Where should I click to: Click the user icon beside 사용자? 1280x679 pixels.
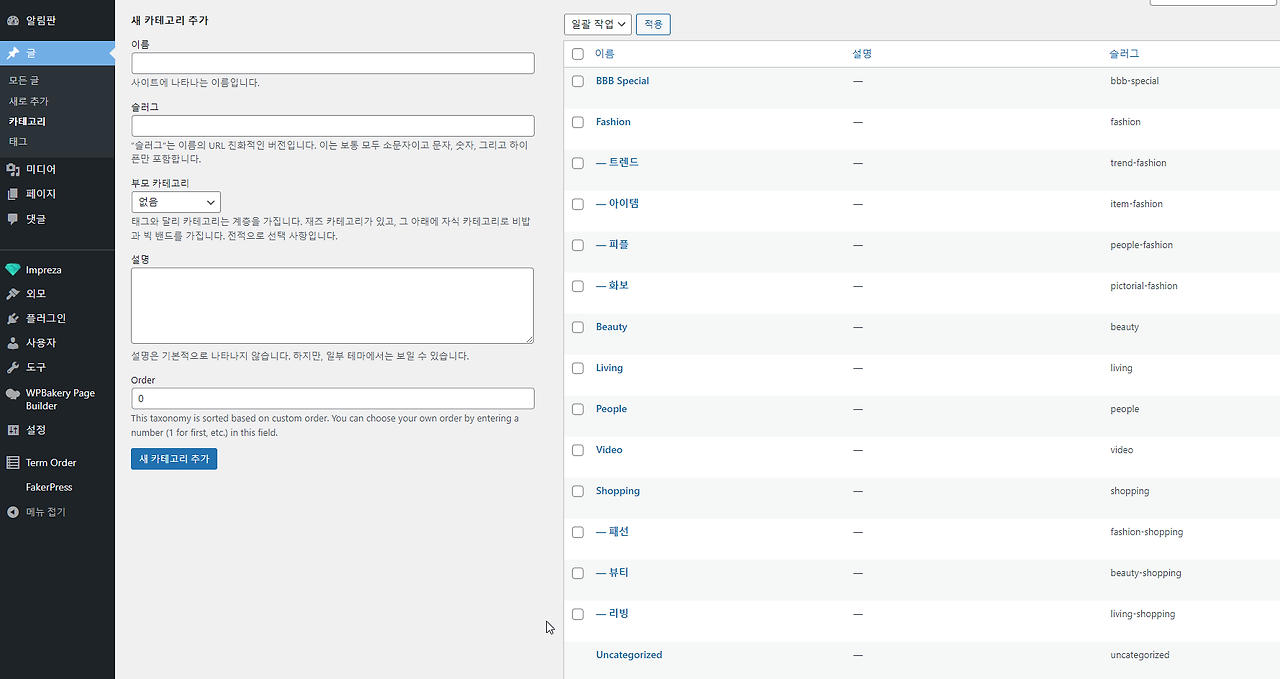point(13,343)
